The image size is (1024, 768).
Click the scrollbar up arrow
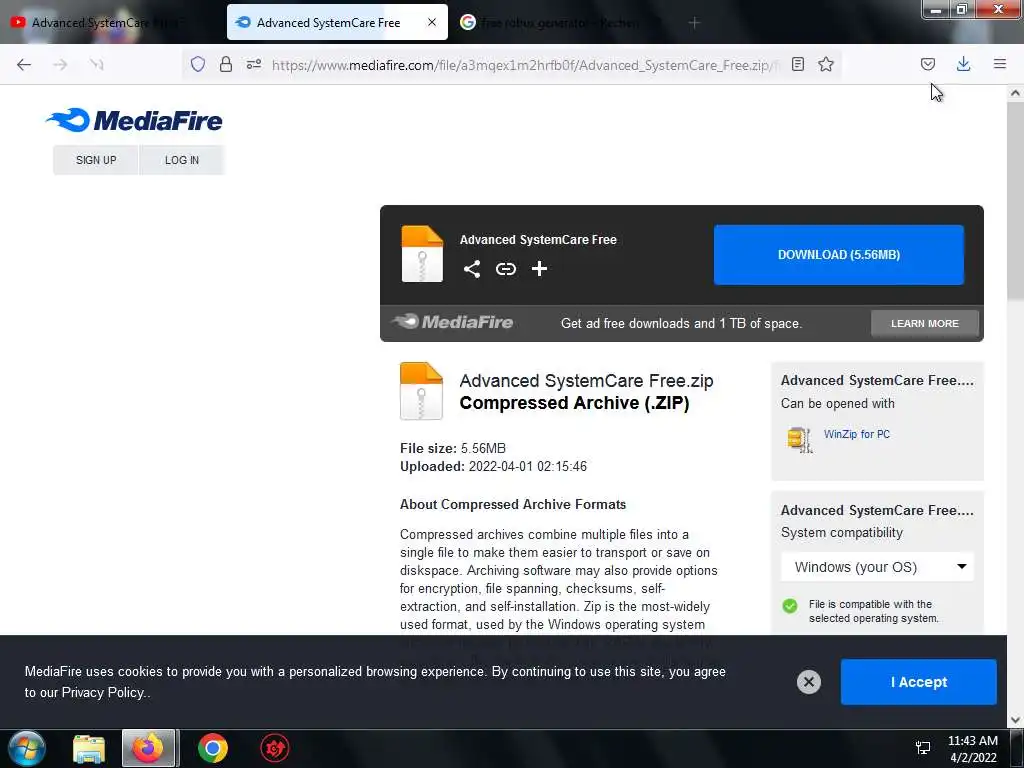1015,93
